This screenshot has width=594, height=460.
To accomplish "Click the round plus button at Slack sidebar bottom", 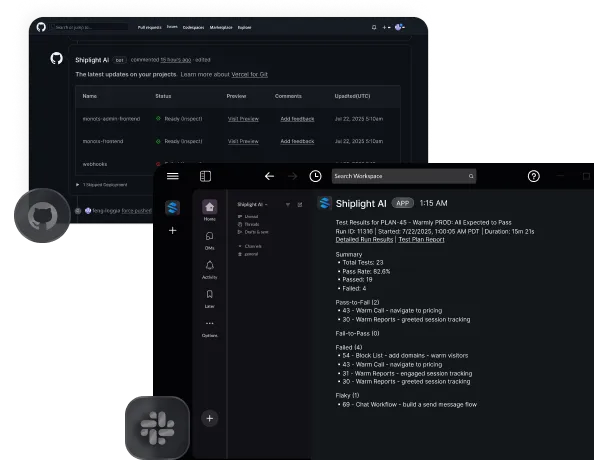I will (209, 418).
